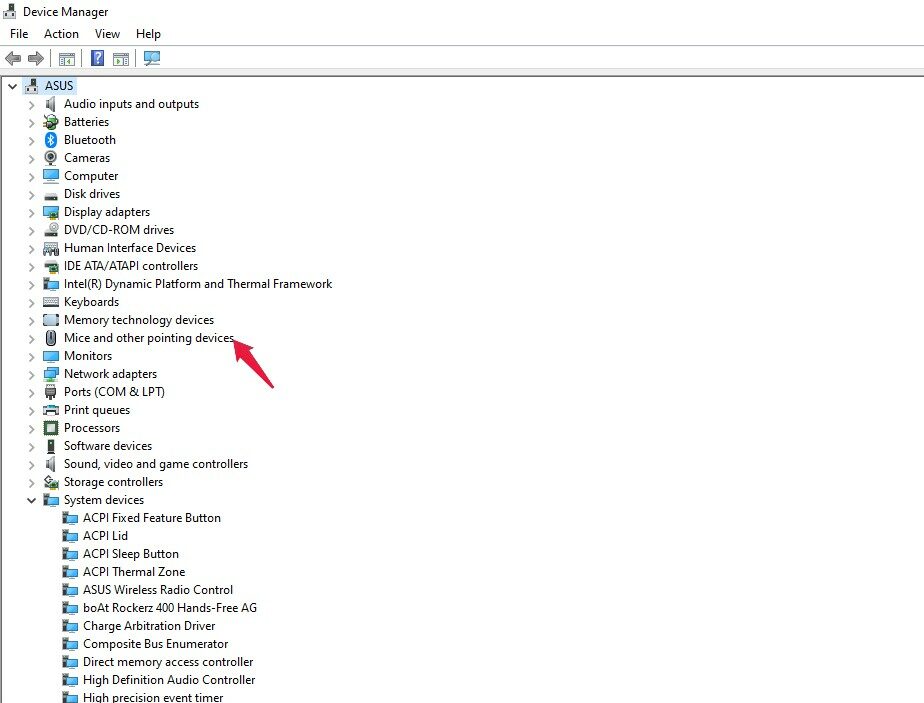Image resolution: width=924 pixels, height=703 pixels.
Task: Expand the Sound, video and game controllers node
Action: (x=31, y=465)
